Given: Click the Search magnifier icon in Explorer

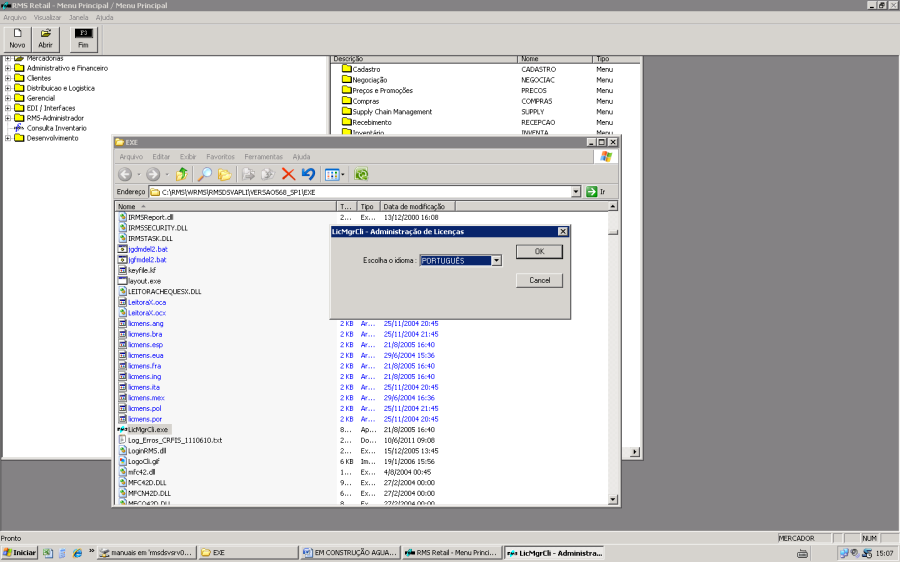Looking at the screenshot, I should 204,174.
